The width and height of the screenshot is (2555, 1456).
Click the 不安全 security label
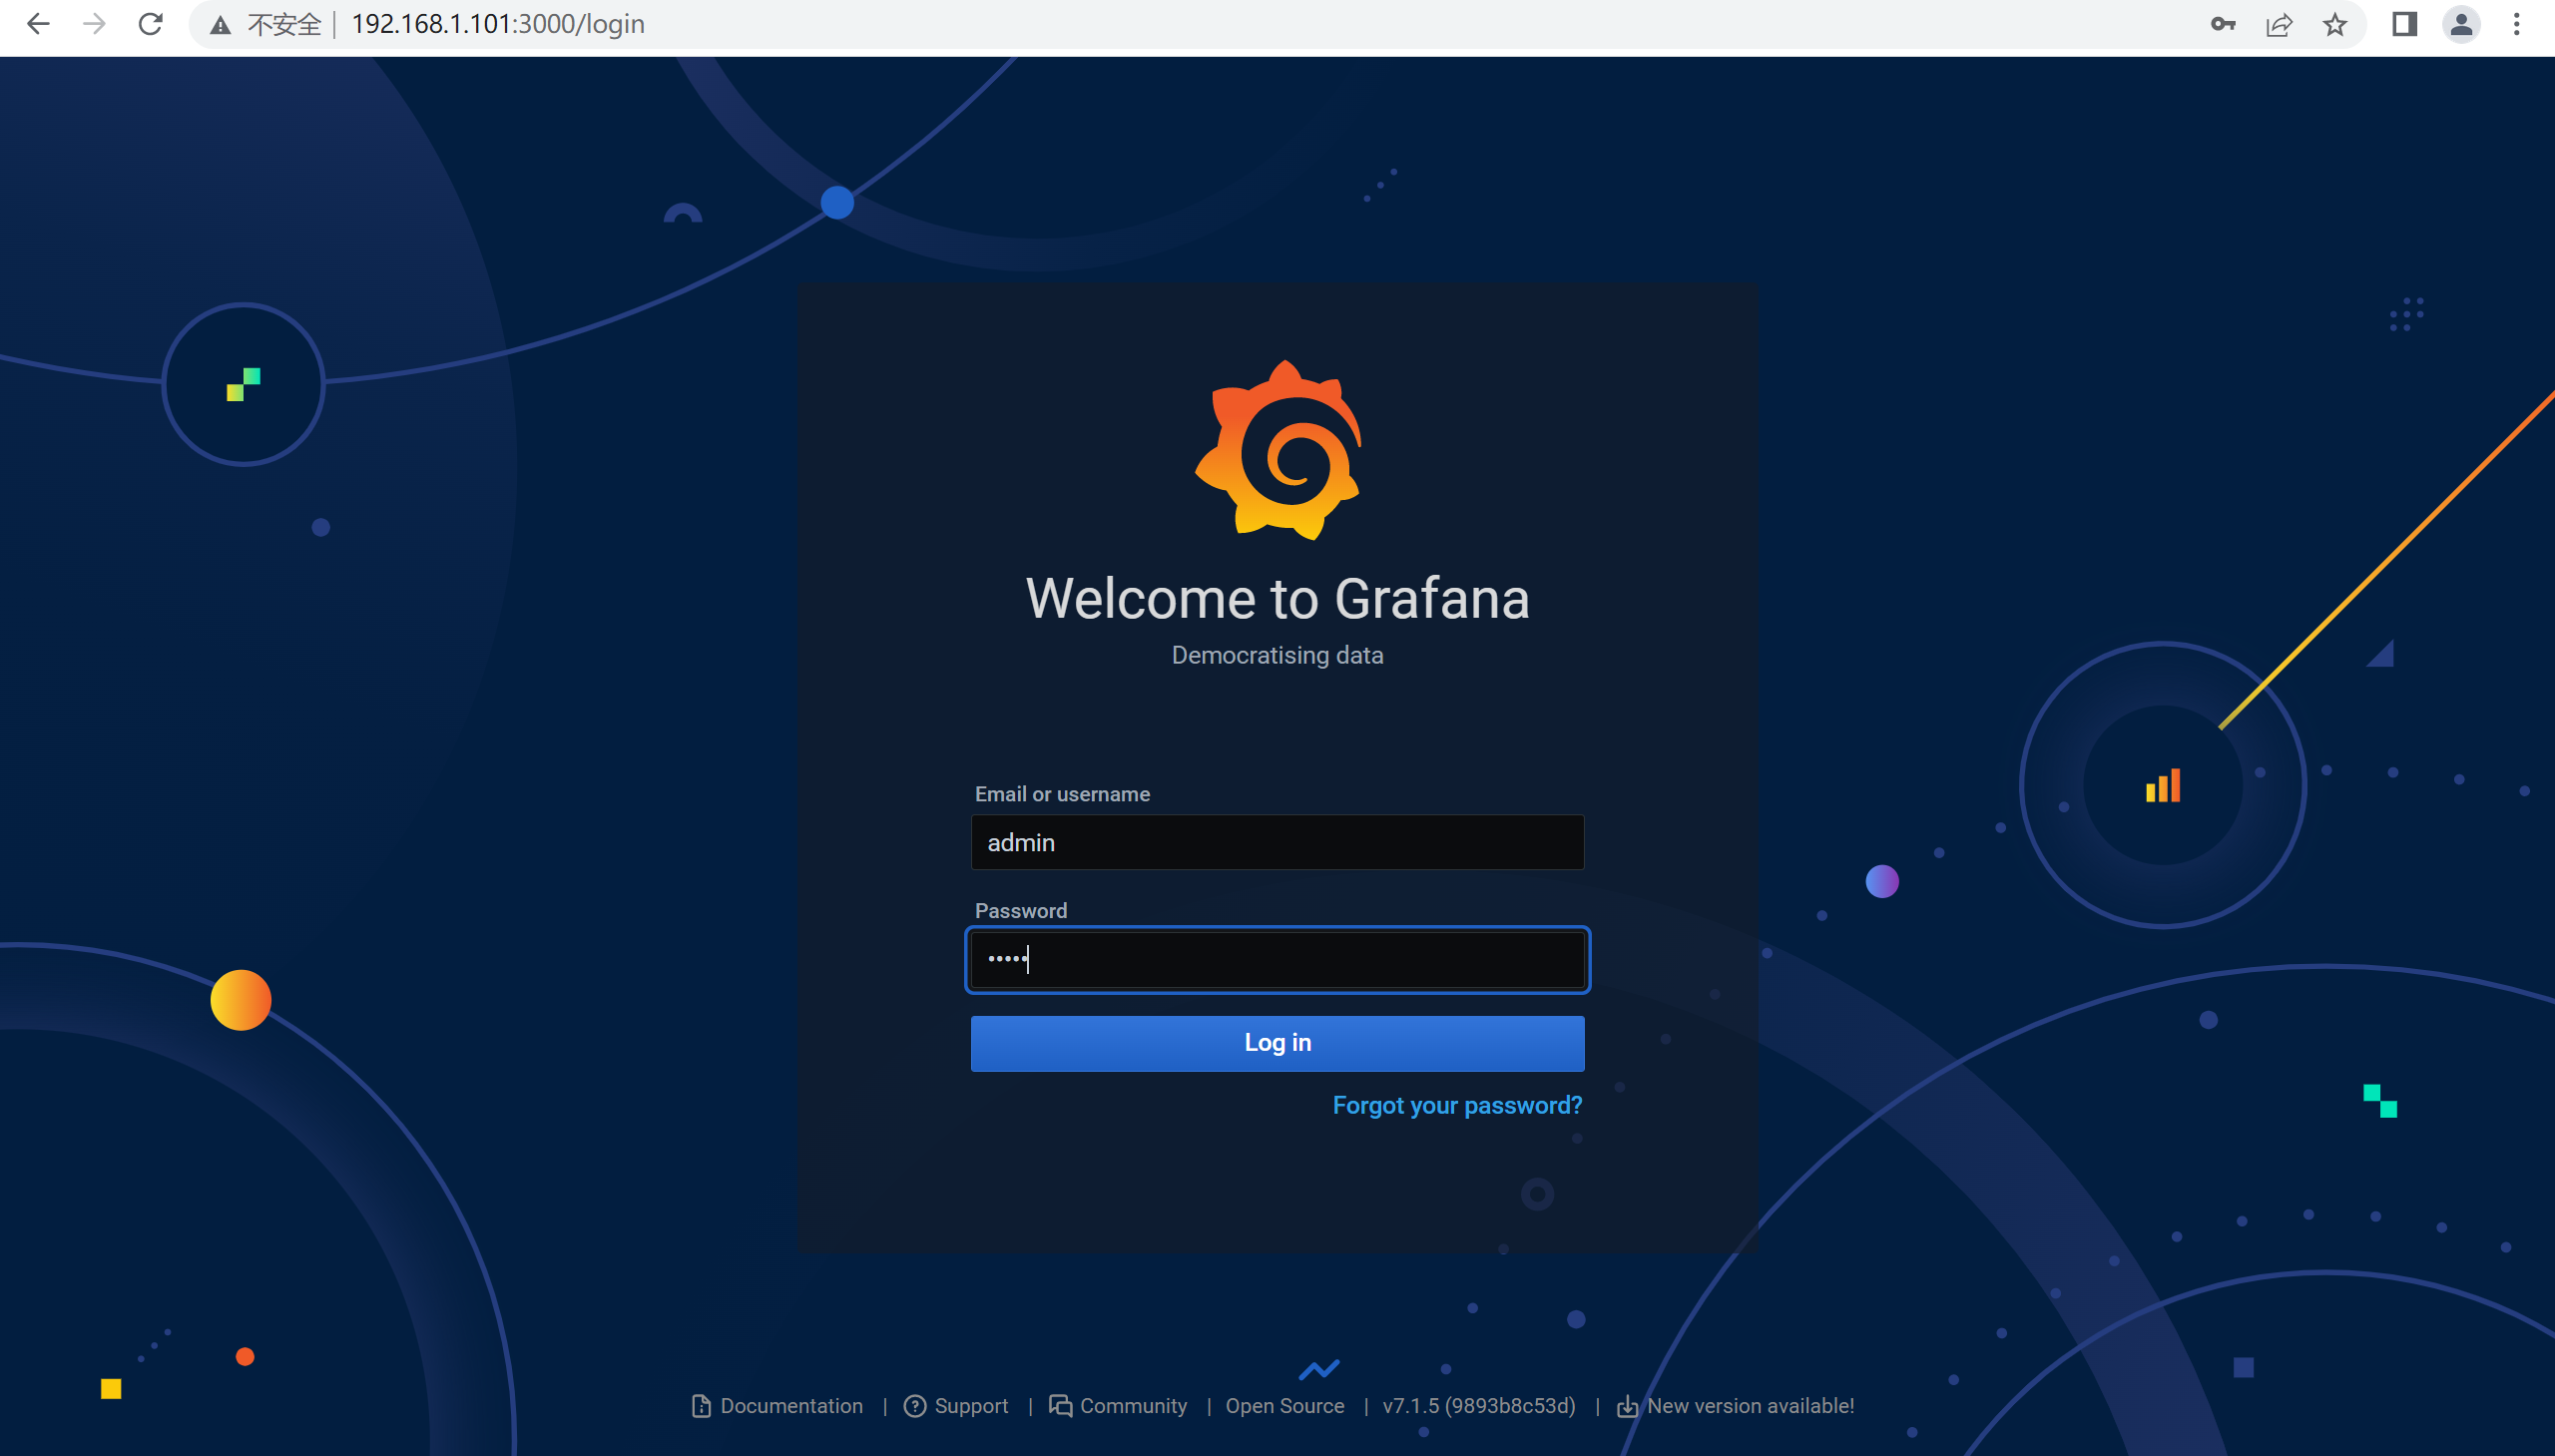pos(285,24)
